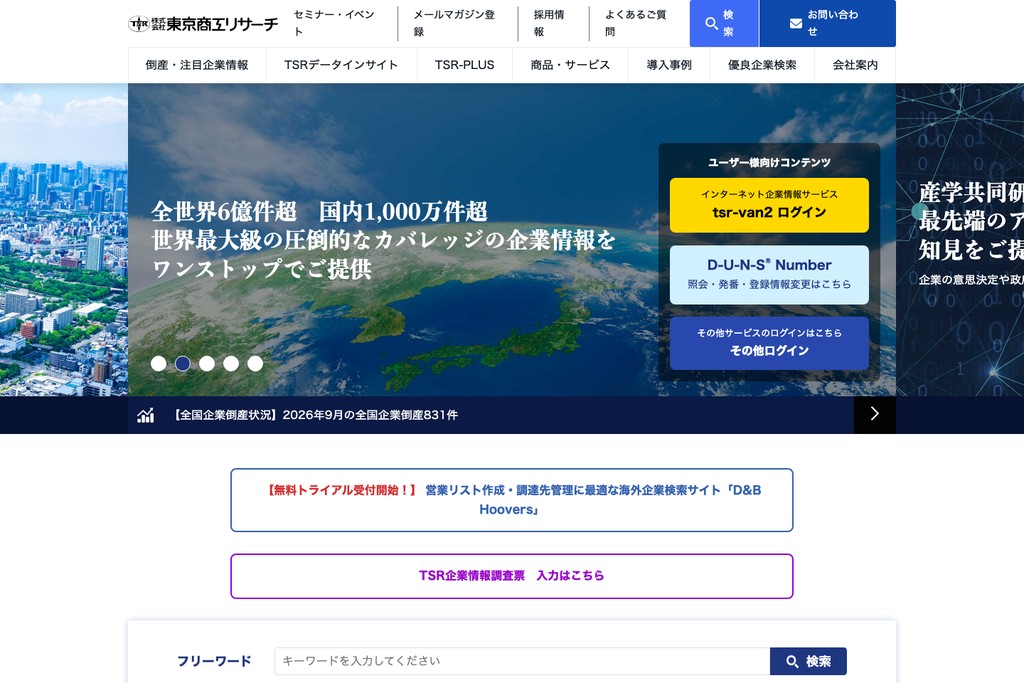Open TSR企業情報調査票 入力はこちら banner
Screen dimensions: 1024x683
(512, 576)
